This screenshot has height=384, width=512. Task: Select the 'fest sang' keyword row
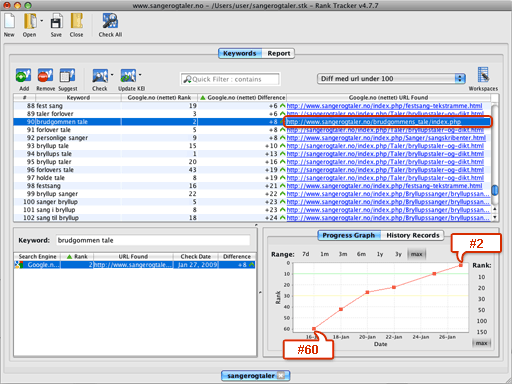point(252,106)
